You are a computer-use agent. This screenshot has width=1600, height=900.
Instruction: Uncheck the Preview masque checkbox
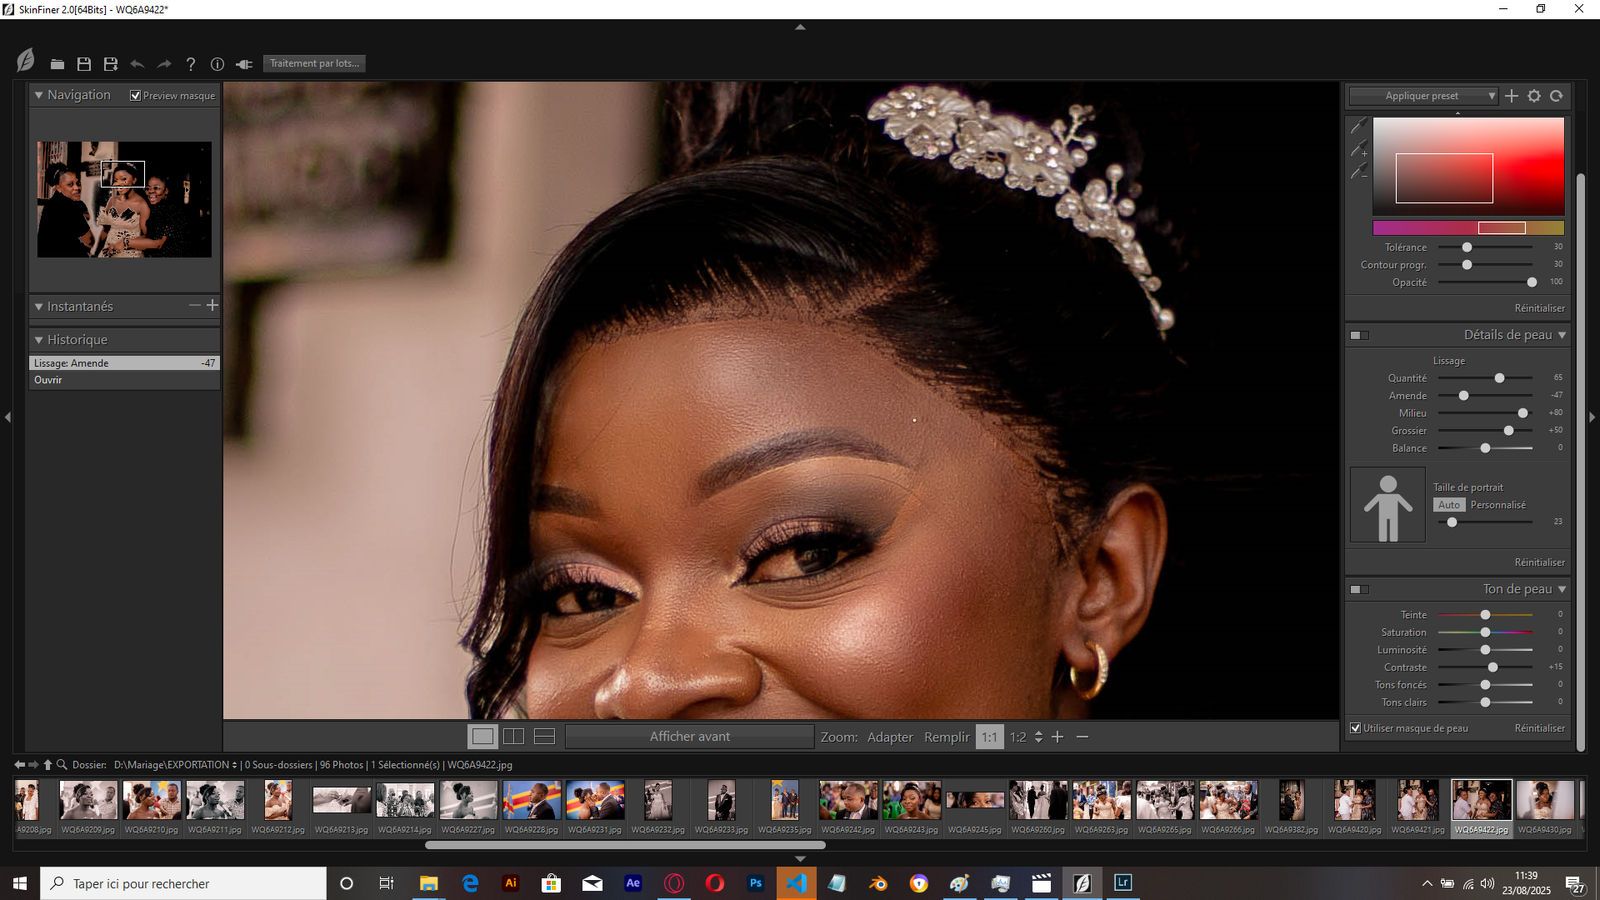tap(136, 96)
